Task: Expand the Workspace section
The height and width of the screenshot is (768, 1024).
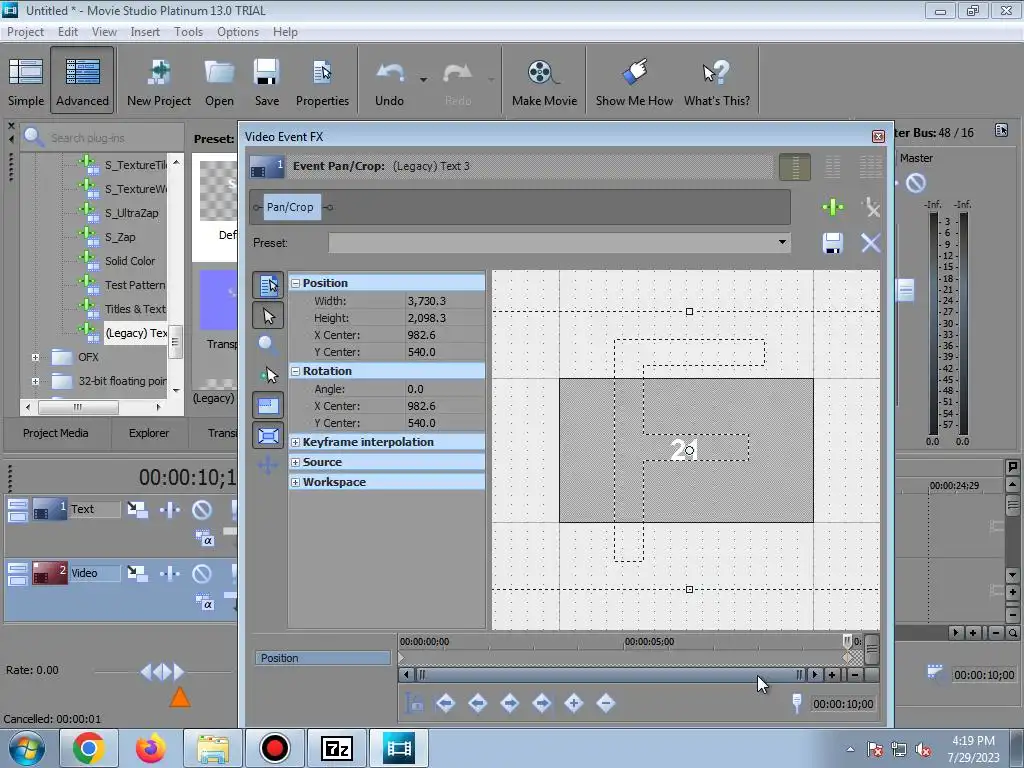Action: click(295, 482)
